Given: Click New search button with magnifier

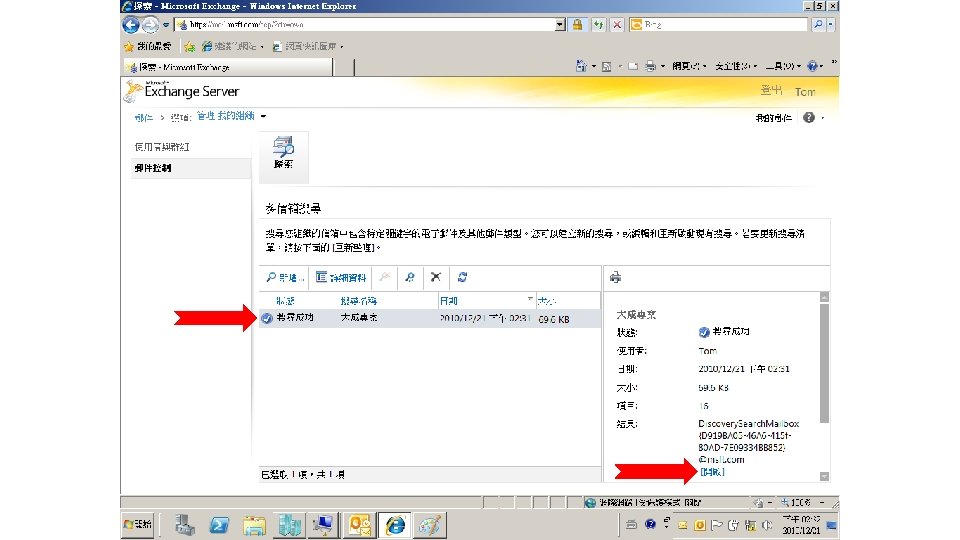Looking at the screenshot, I should pos(285,277).
